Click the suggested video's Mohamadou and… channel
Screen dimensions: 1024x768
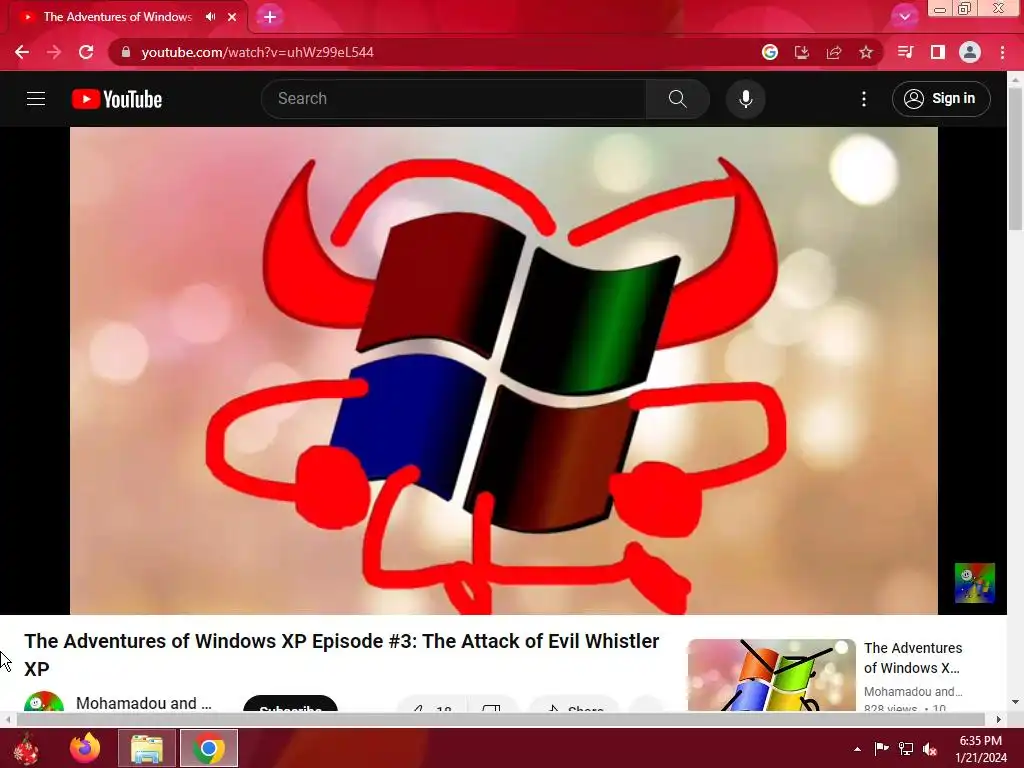(913, 692)
